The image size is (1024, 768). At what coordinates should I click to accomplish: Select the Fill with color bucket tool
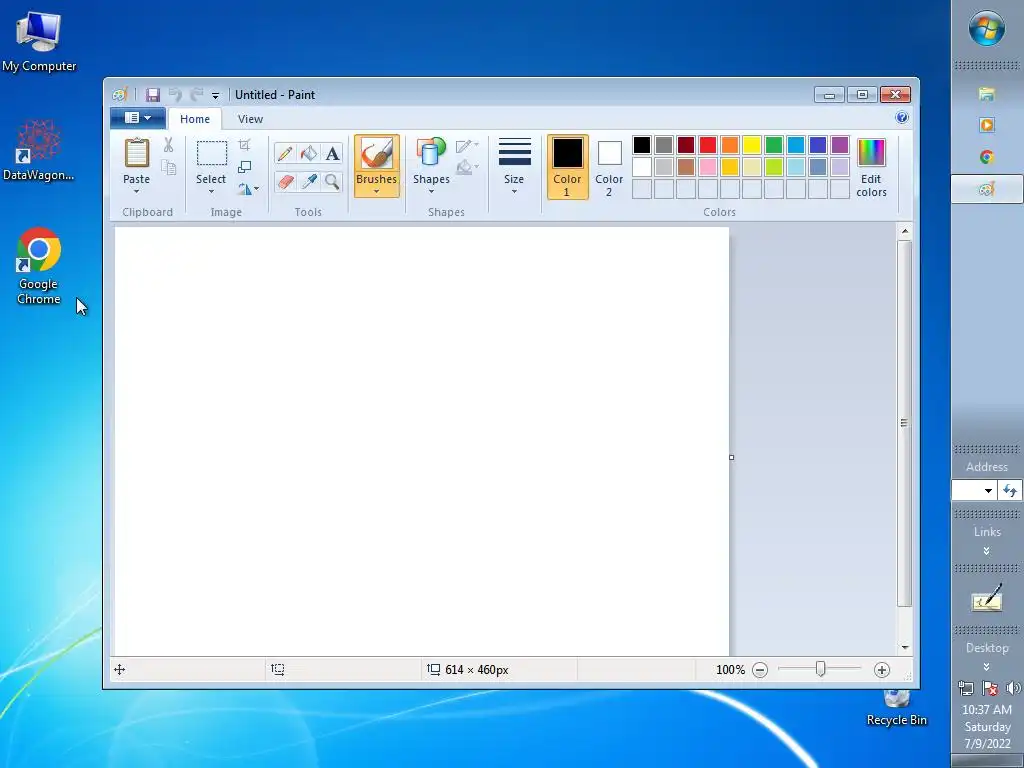pos(308,153)
